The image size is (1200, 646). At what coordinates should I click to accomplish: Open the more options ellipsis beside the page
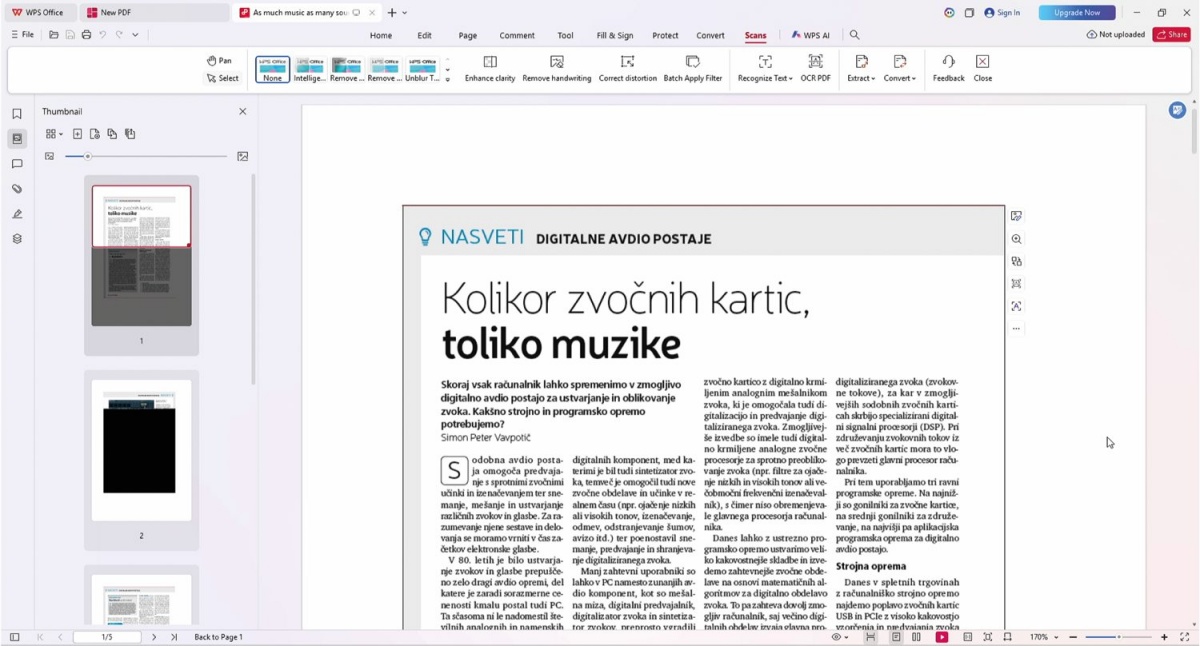[1016, 329]
